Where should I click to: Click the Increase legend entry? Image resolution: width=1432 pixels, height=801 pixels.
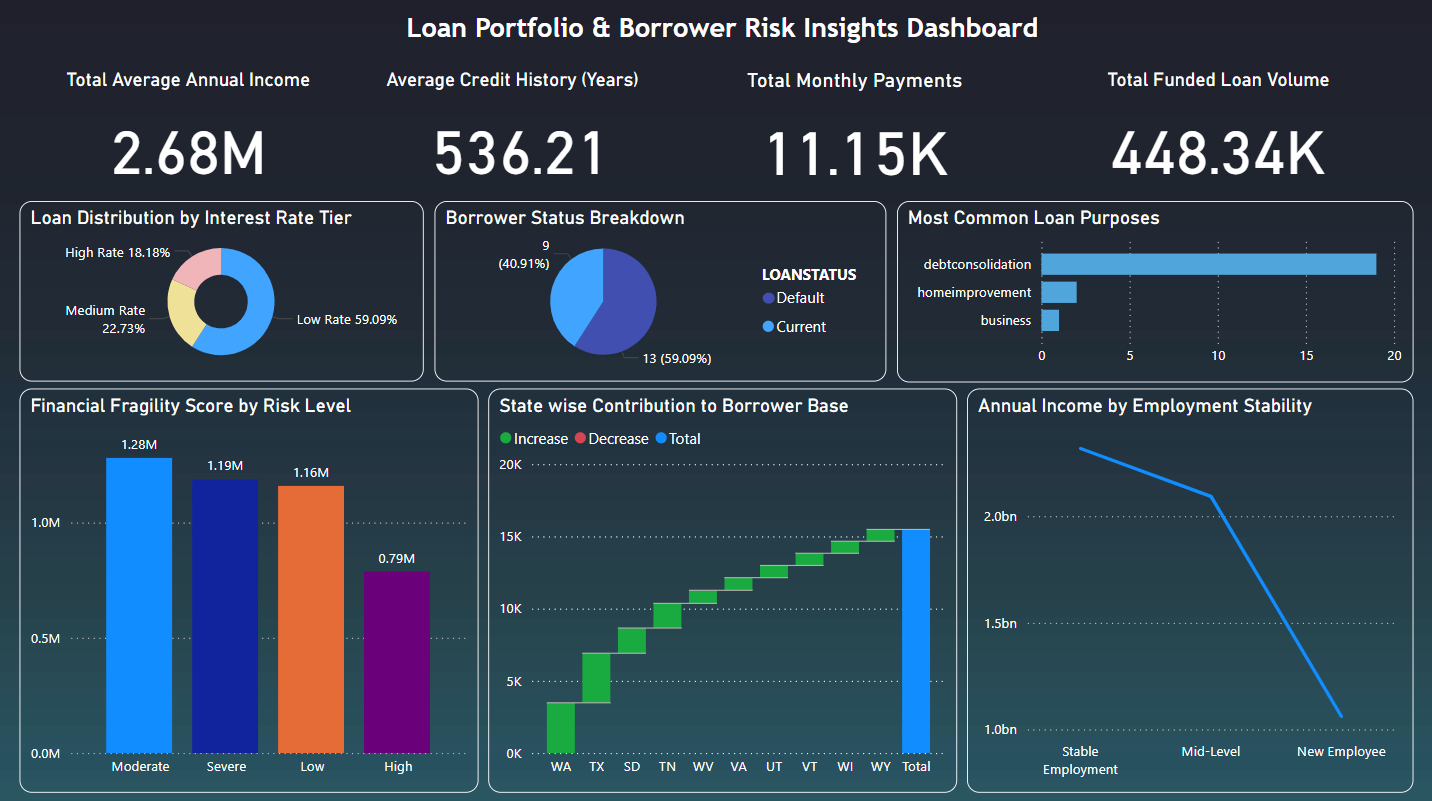coord(534,439)
